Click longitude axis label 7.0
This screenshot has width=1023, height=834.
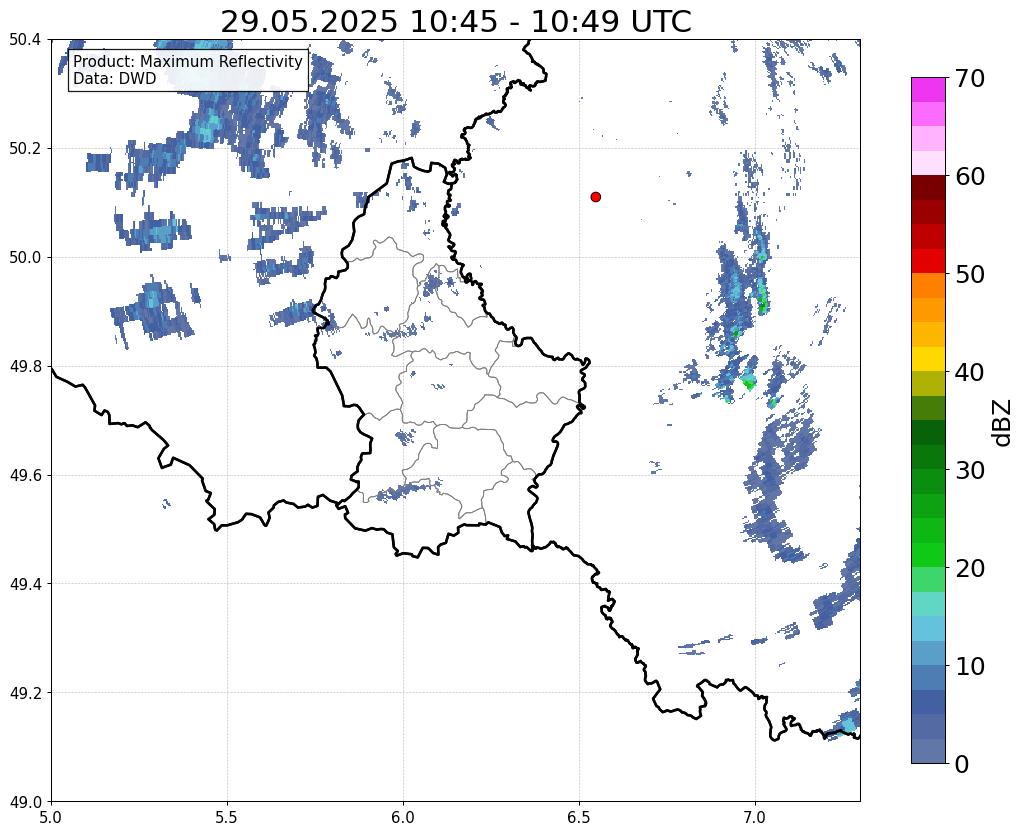click(755, 817)
